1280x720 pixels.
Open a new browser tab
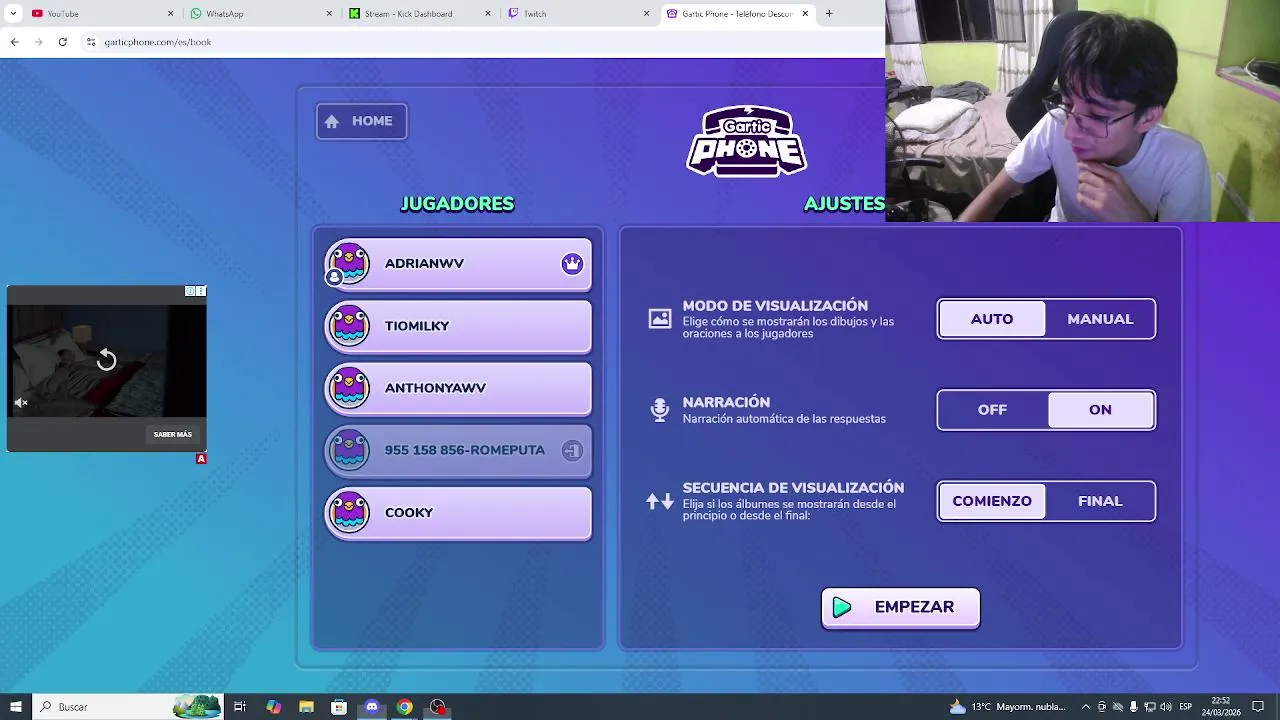(x=829, y=14)
